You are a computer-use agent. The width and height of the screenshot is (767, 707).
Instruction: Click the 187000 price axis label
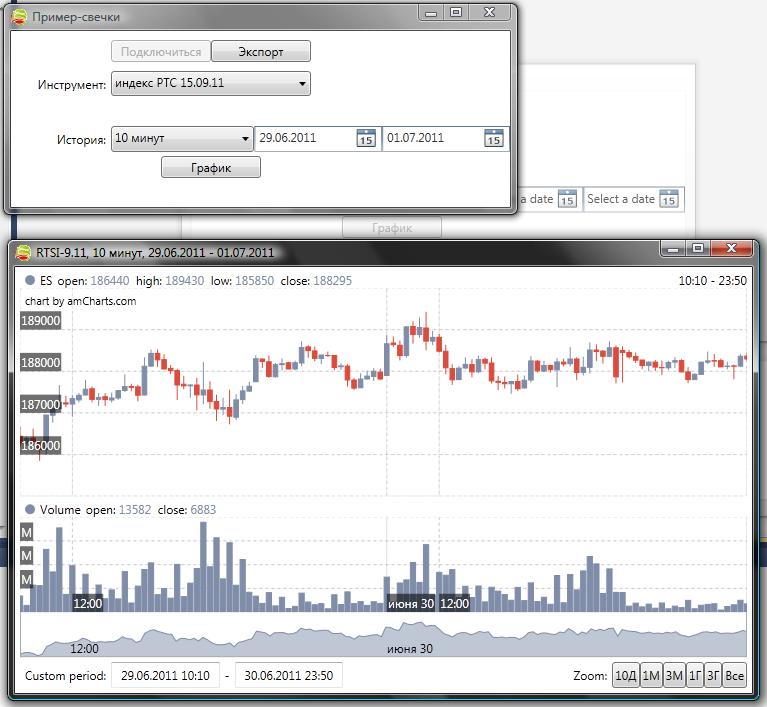pos(41,405)
